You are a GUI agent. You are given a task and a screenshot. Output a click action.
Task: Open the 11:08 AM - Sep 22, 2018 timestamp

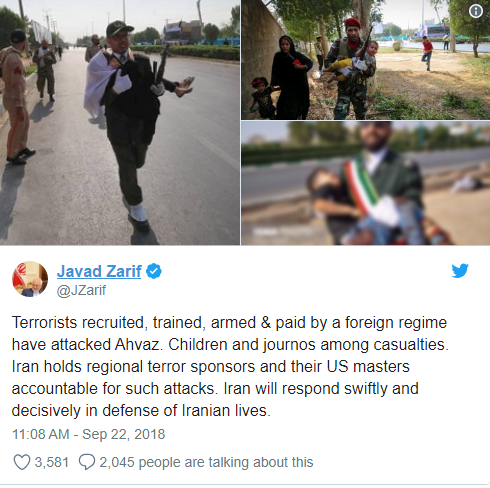[89, 434]
